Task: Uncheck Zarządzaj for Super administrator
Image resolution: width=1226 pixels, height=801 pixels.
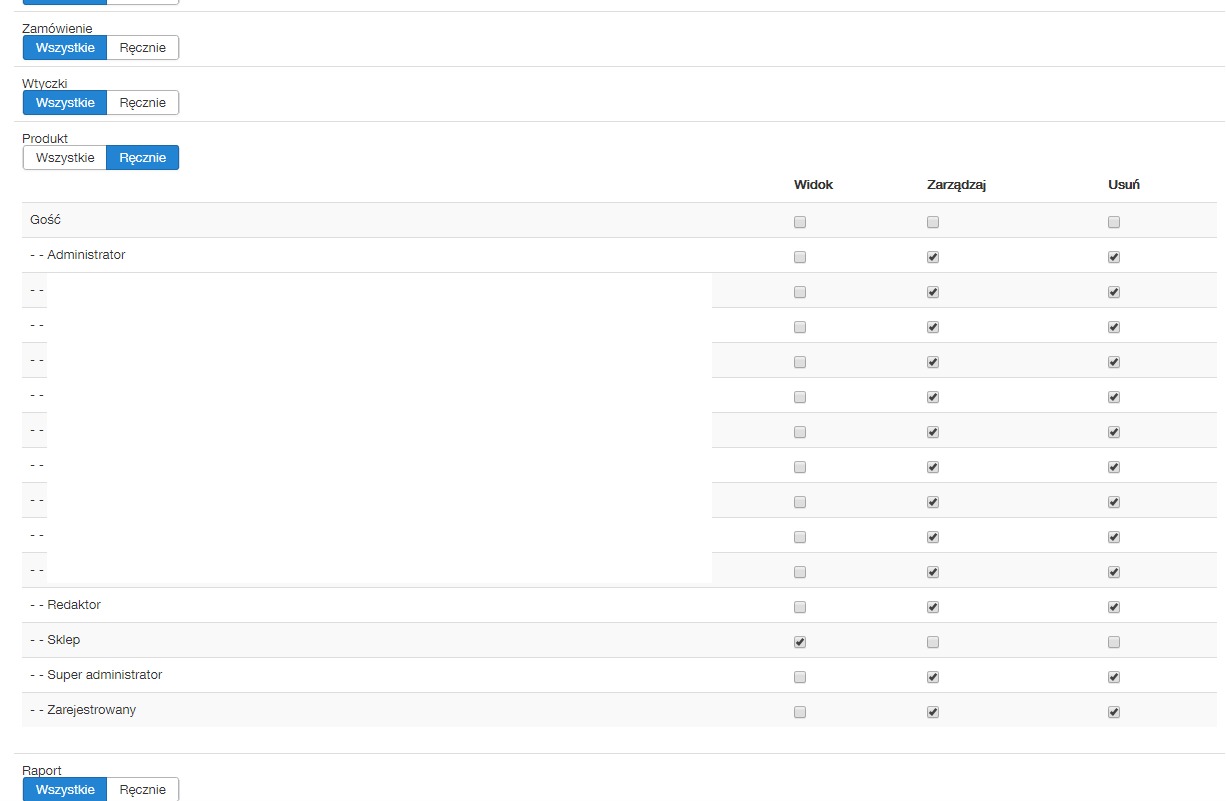Action: [933, 677]
